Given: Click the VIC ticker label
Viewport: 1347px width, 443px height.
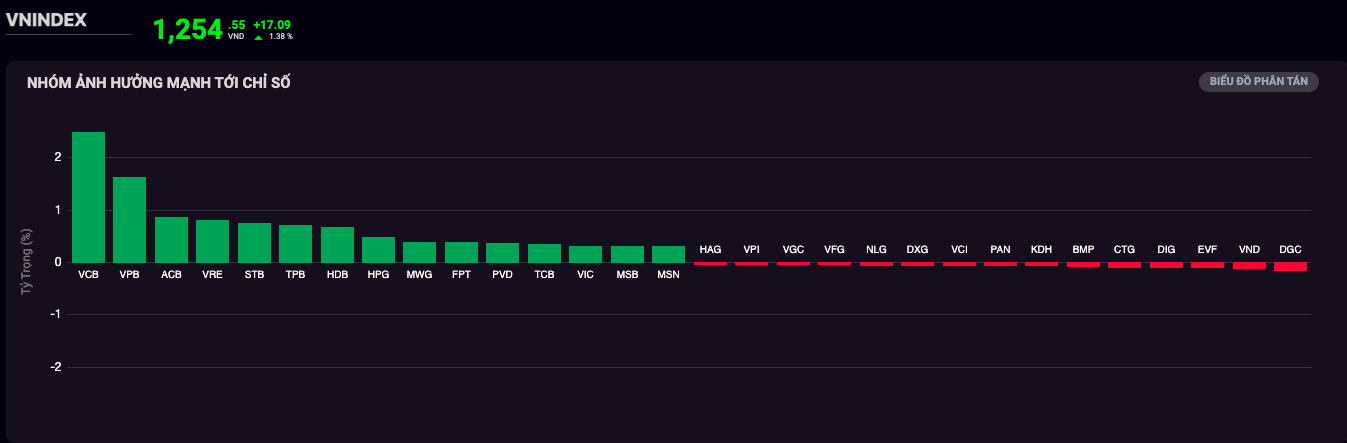Looking at the screenshot, I should 586,274.
